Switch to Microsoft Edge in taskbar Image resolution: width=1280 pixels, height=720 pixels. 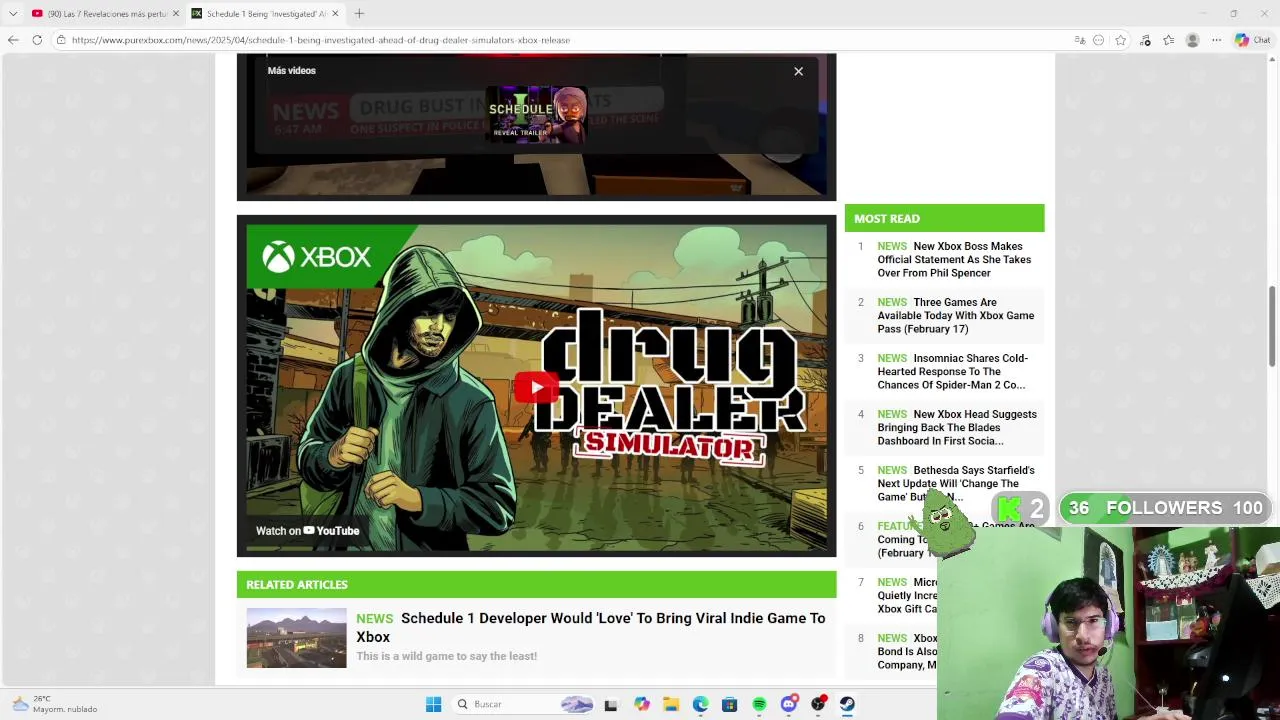(x=700, y=705)
